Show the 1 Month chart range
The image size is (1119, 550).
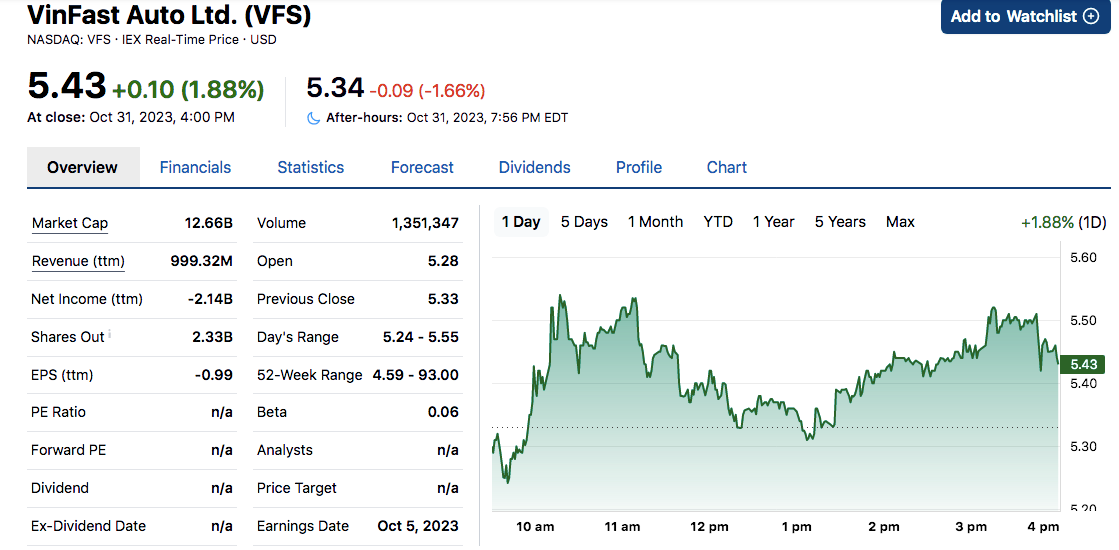click(x=655, y=222)
